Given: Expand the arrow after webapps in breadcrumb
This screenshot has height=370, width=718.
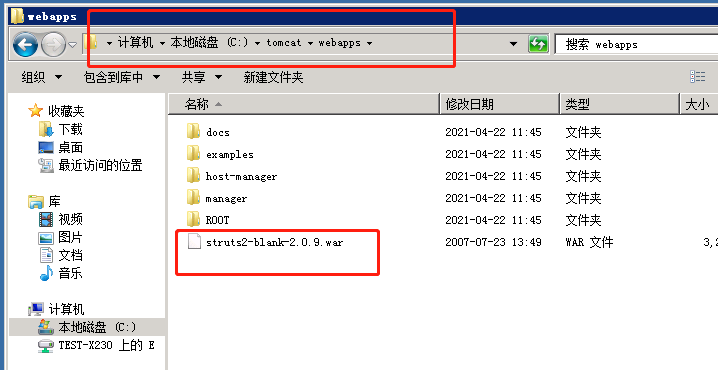Looking at the screenshot, I should (x=369, y=43).
